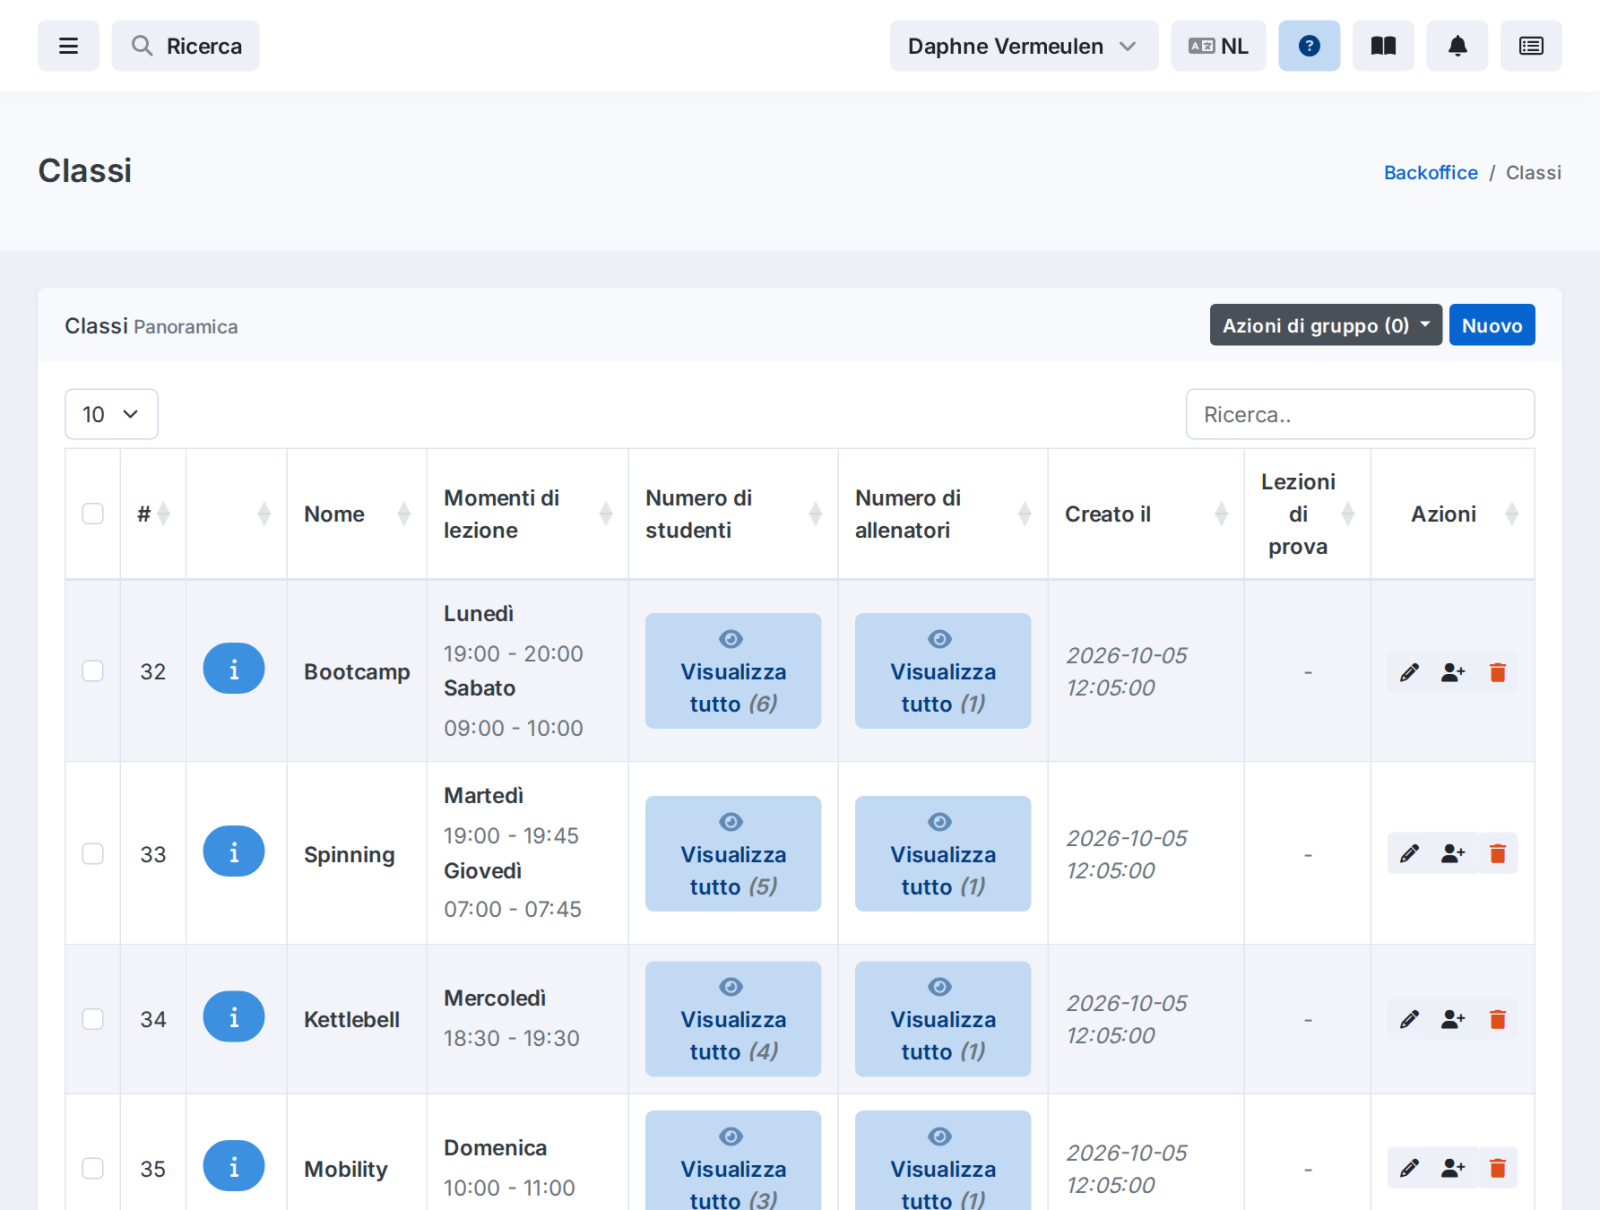The height and width of the screenshot is (1210, 1600).
Task: Click the table Ricerca.. search field
Action: pos(1360,414)
